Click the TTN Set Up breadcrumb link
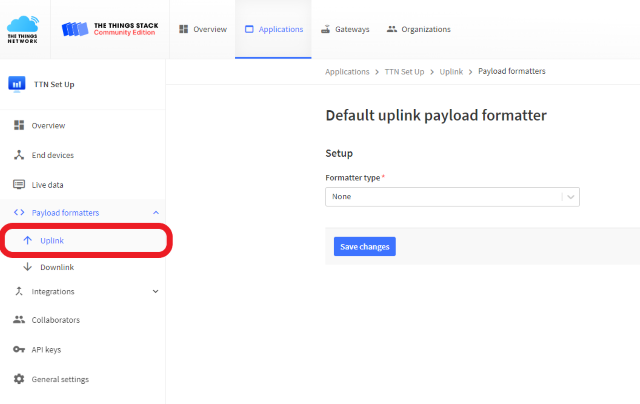This screenshot has width=640, height=404. click(x=404, y=72)
